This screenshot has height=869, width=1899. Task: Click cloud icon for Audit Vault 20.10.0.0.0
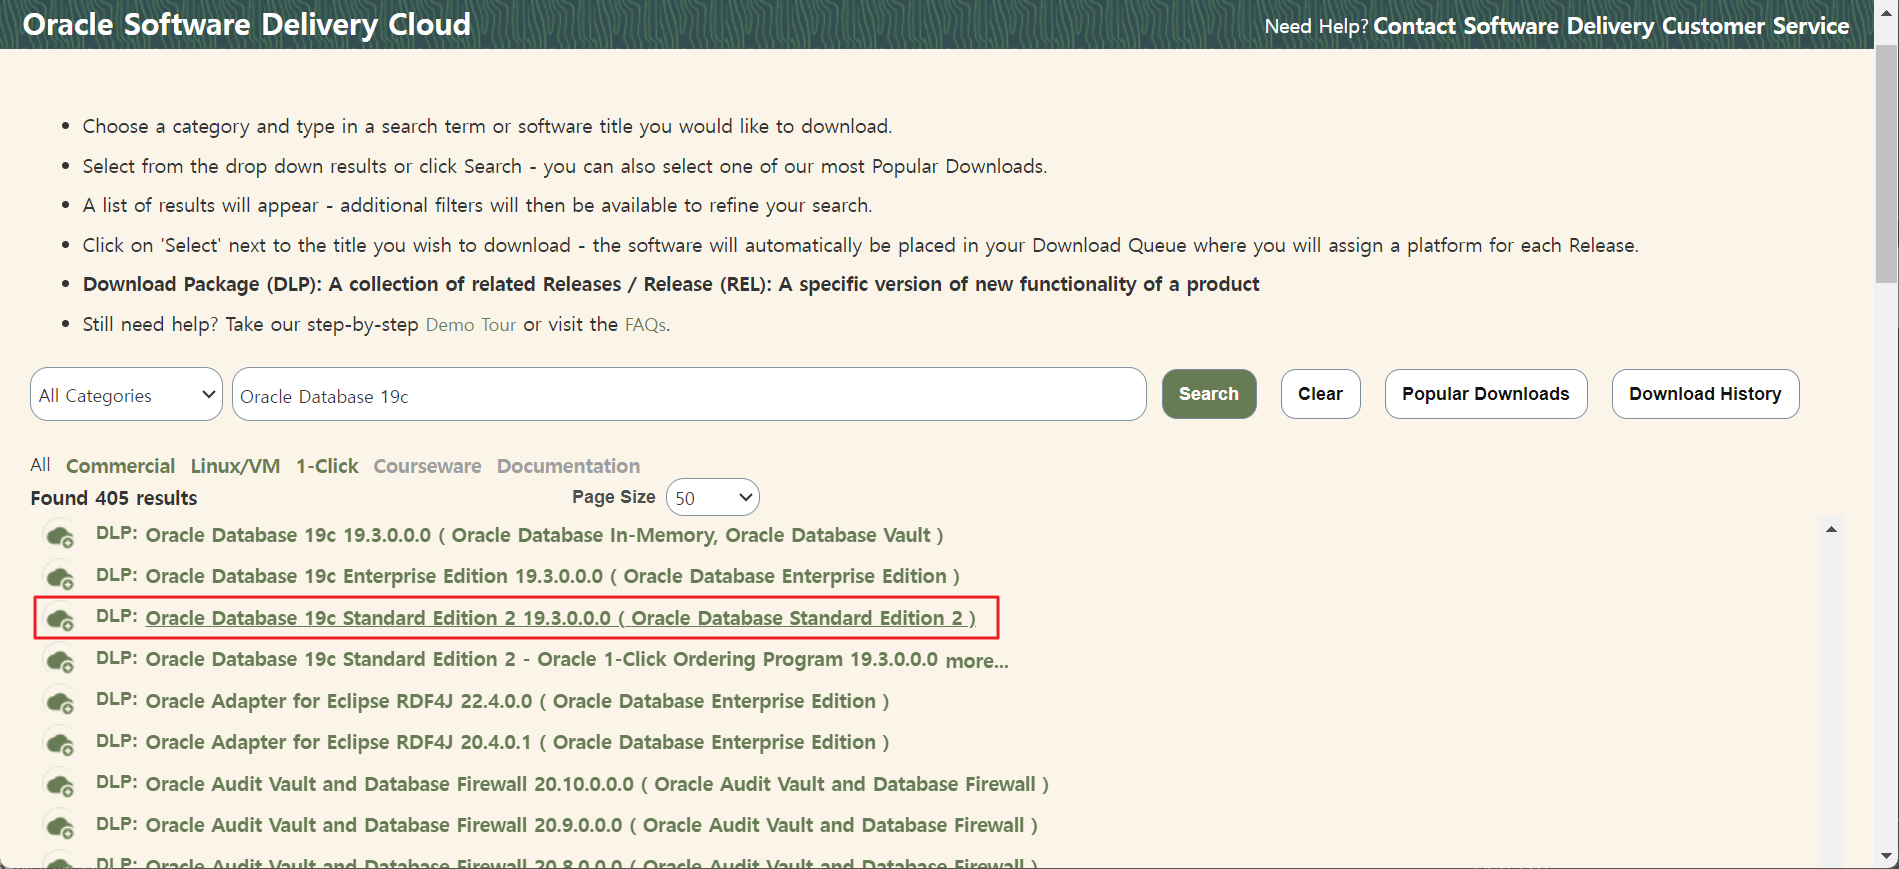pos(61,785)
